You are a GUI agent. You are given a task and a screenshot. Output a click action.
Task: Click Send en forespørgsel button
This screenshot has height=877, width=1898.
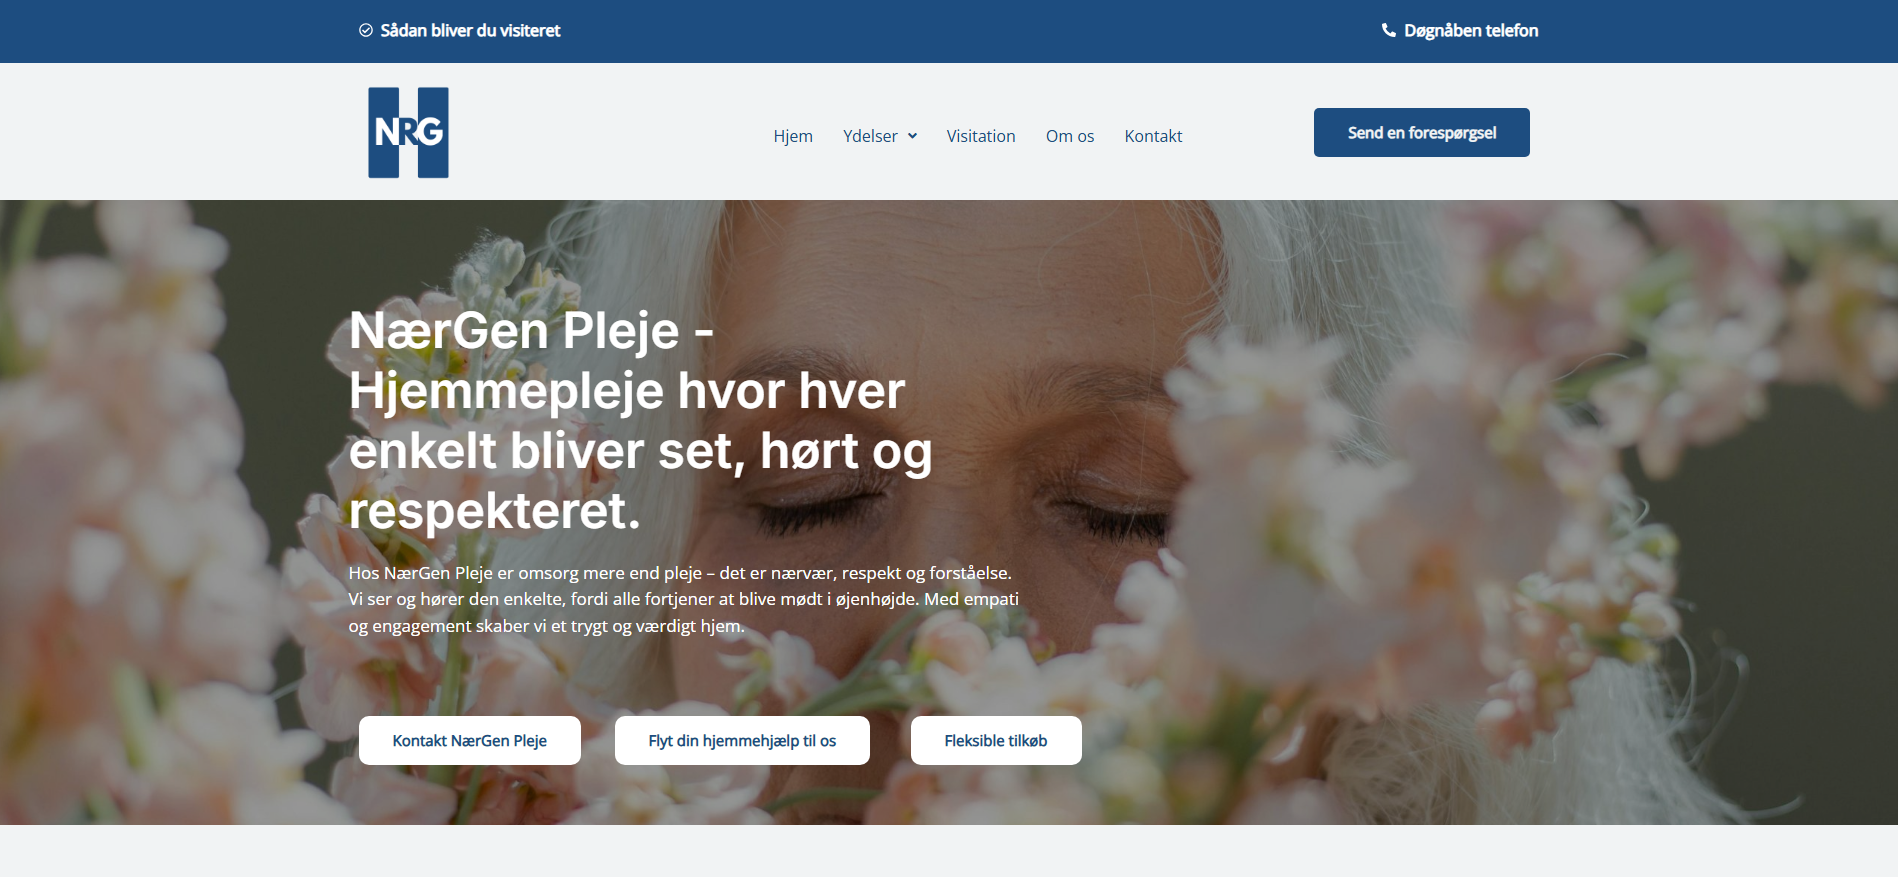click(1421, 132)
